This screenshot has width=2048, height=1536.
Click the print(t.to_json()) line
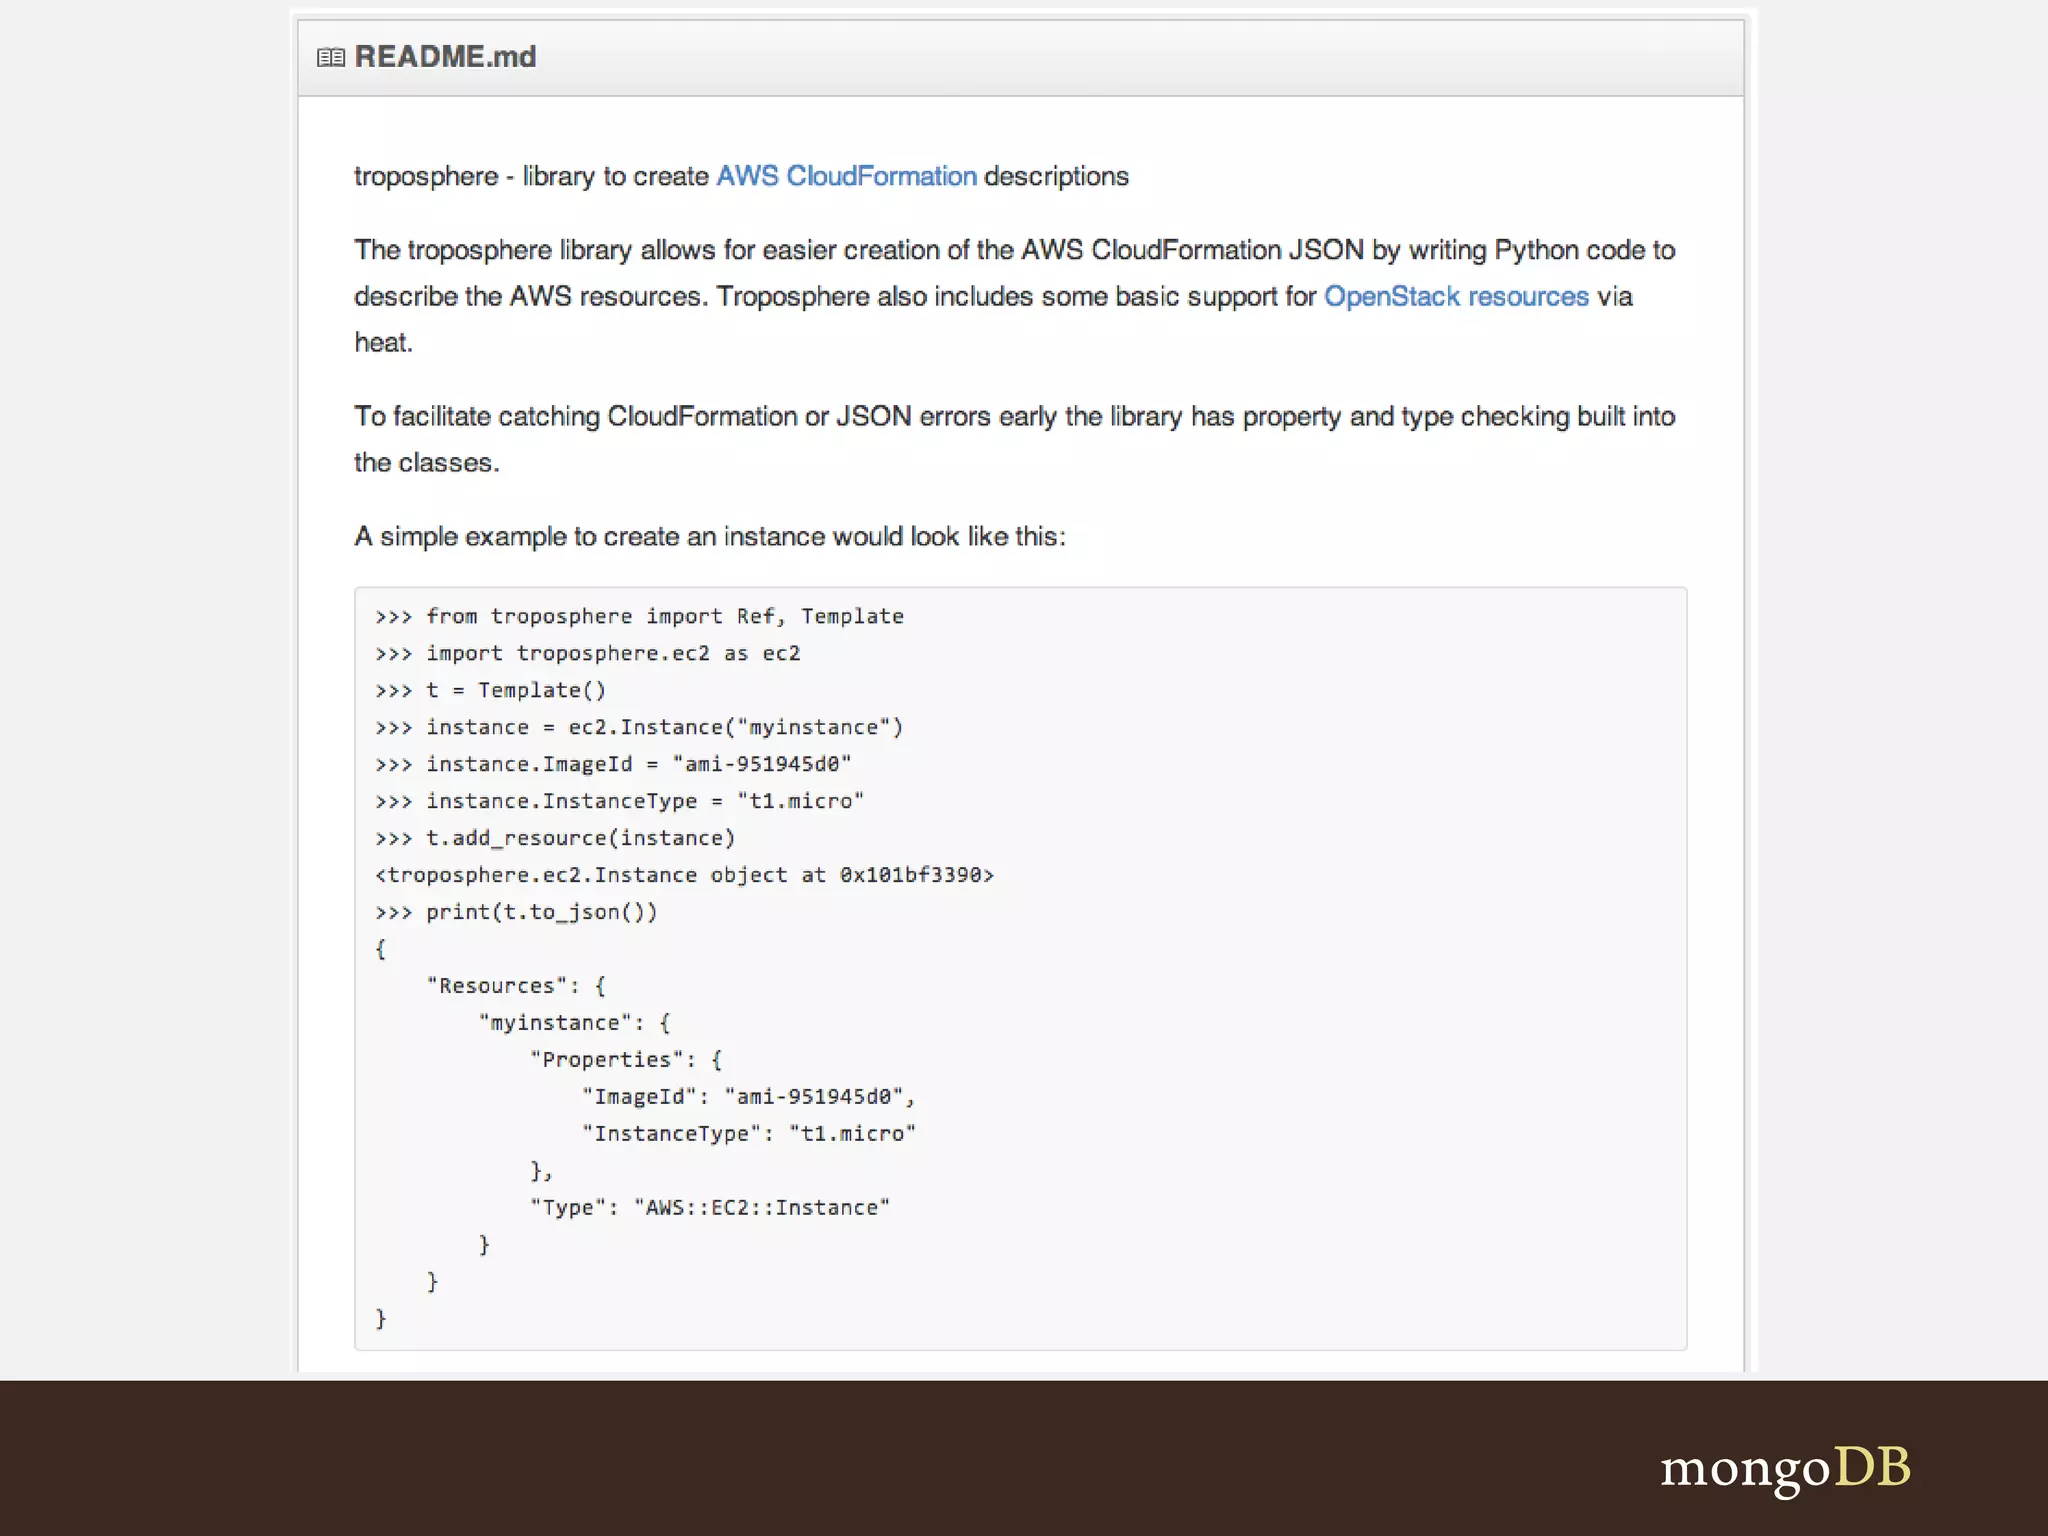(517, 912)
